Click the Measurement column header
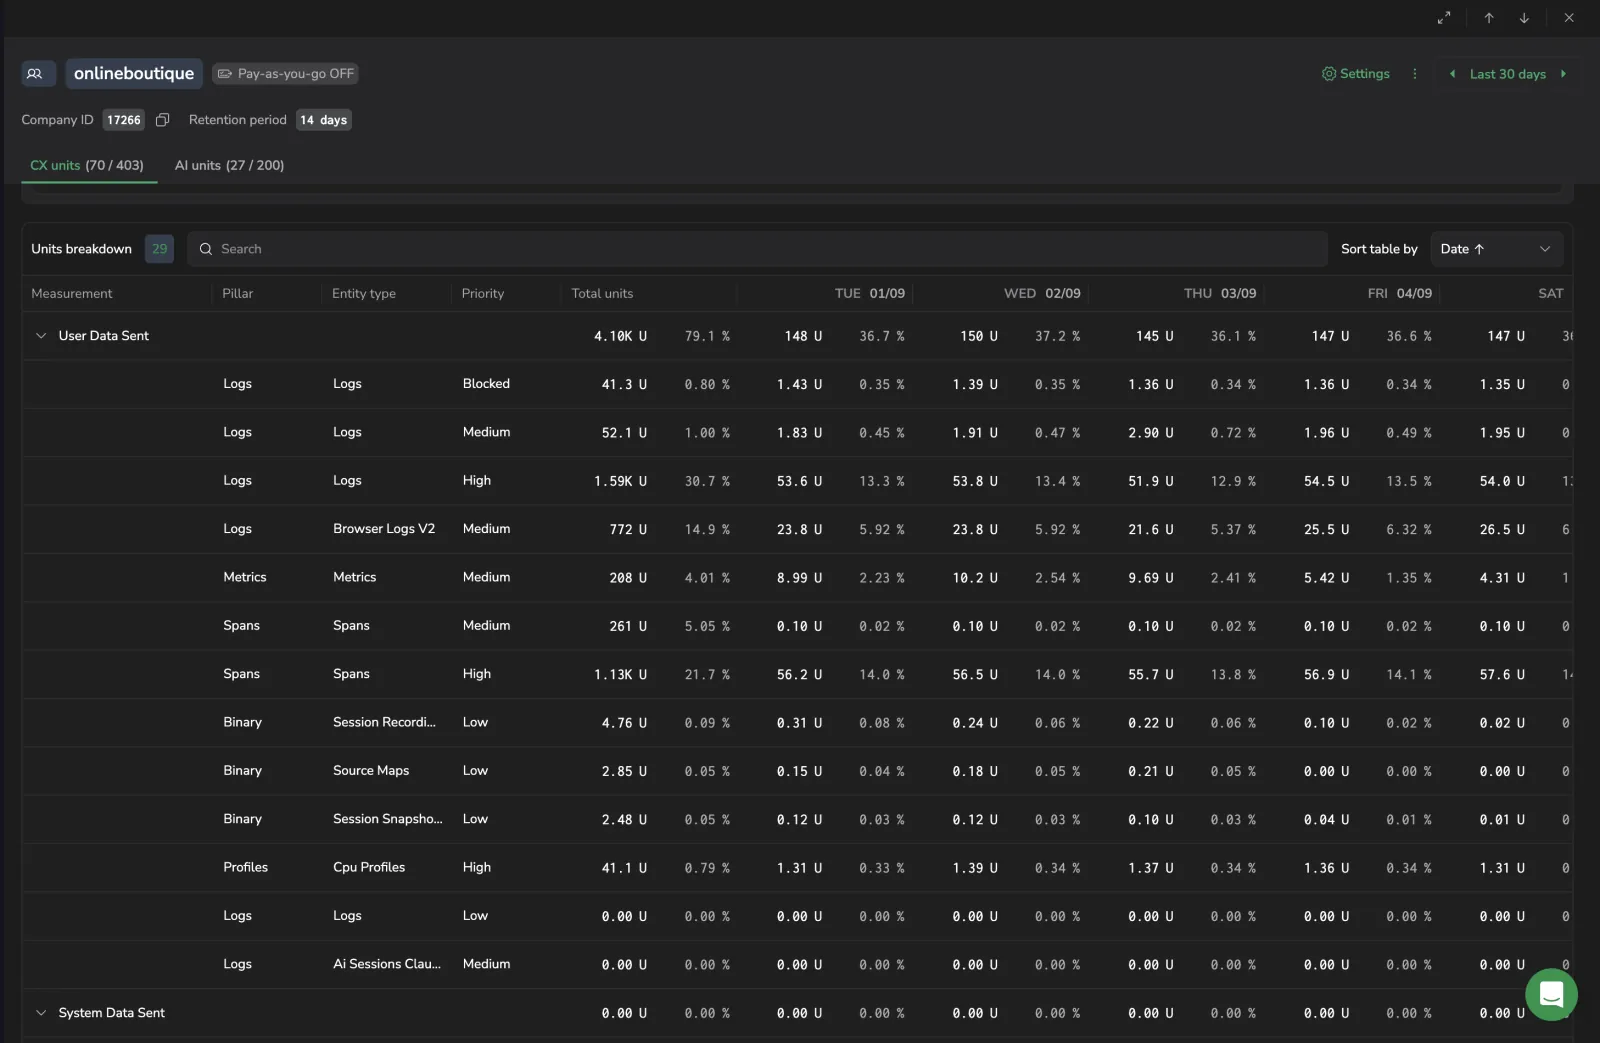Image resolution: width=1600 pixels, height=1043 pixels. 72,294
